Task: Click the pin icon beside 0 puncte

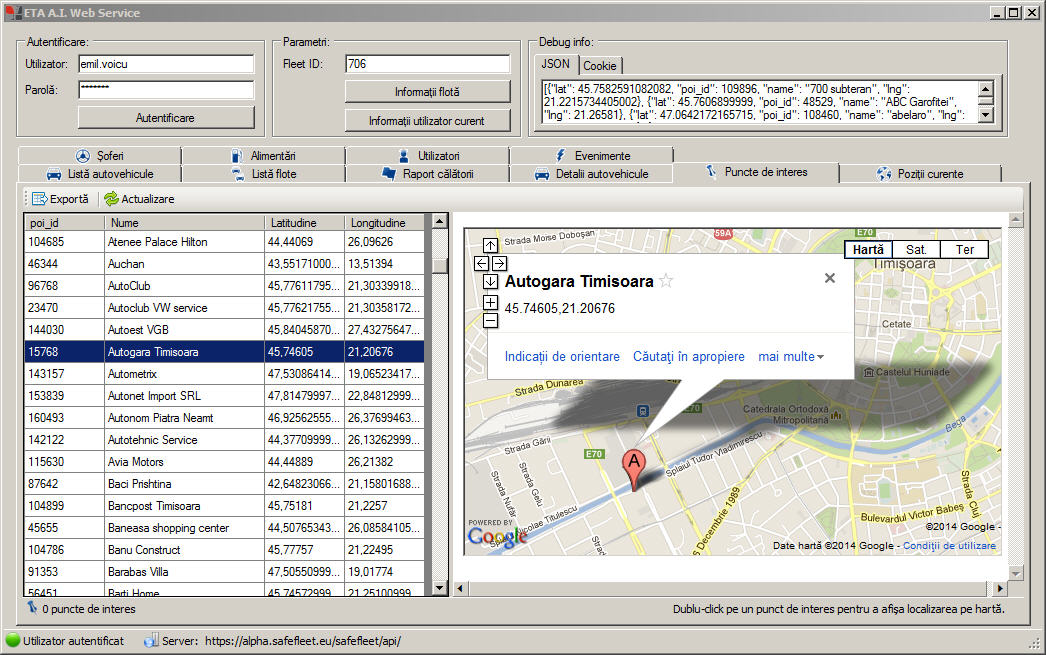Action: tap(32, 608)
